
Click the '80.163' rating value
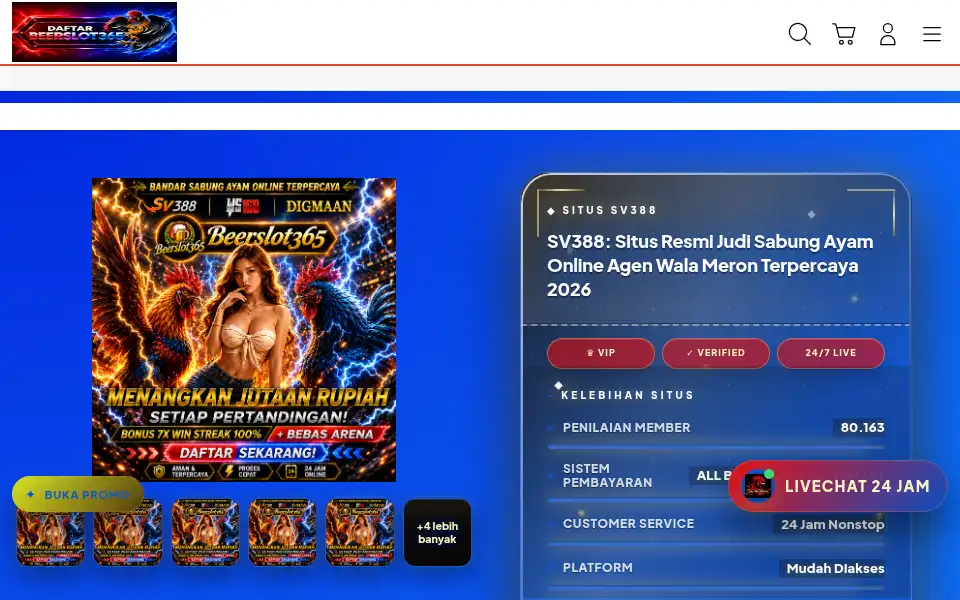[862, 427]
